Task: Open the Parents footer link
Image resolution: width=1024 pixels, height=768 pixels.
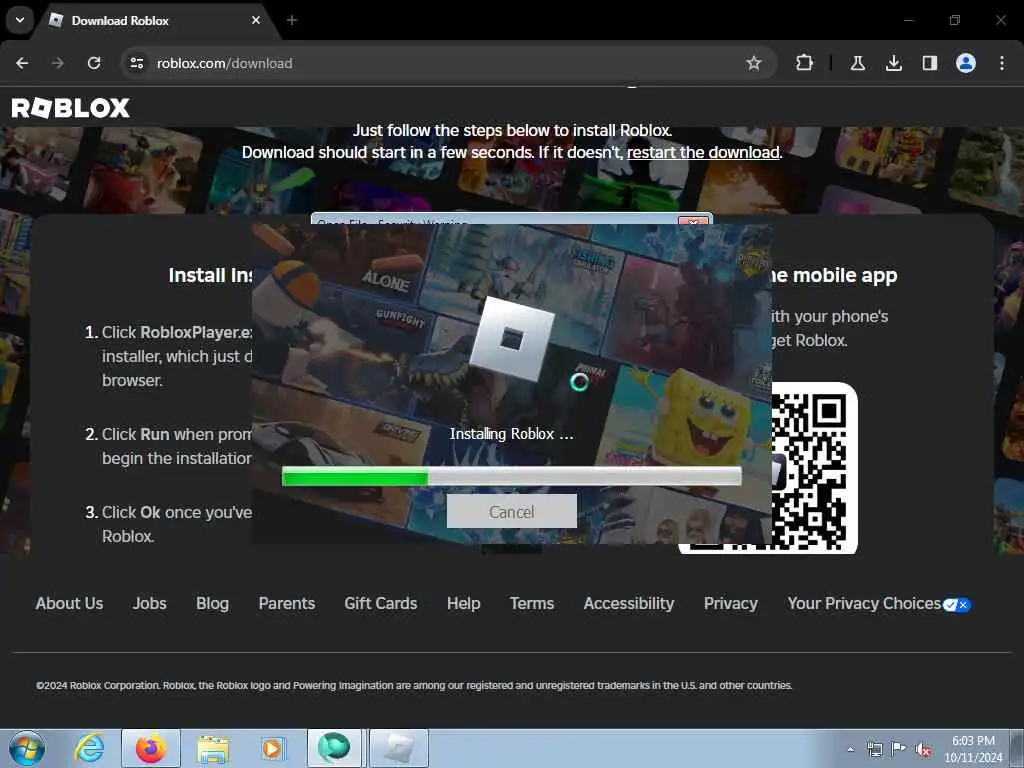Action: (287, 603)
